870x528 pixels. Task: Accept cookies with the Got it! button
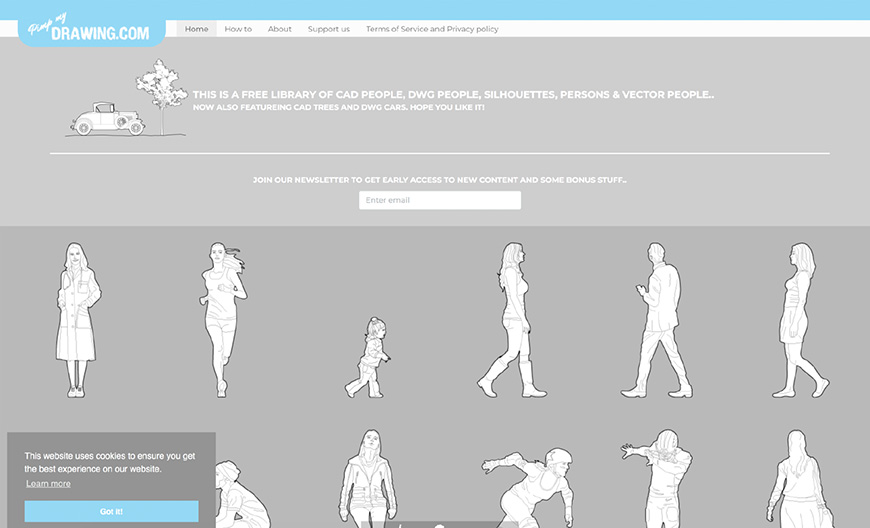coord(111,511)
